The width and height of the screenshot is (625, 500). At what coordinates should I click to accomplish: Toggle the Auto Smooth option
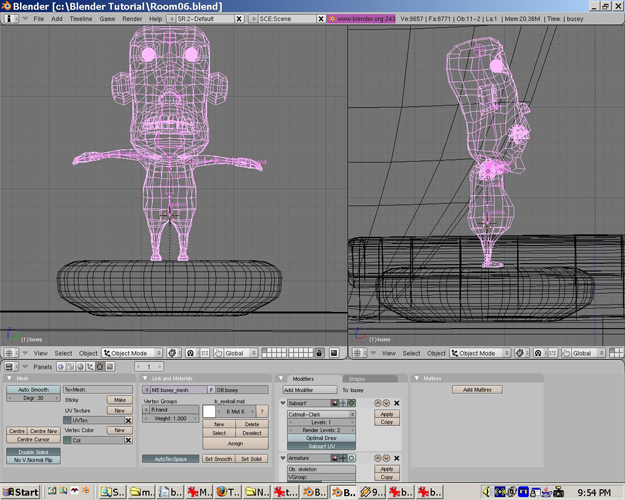(33, 389)
